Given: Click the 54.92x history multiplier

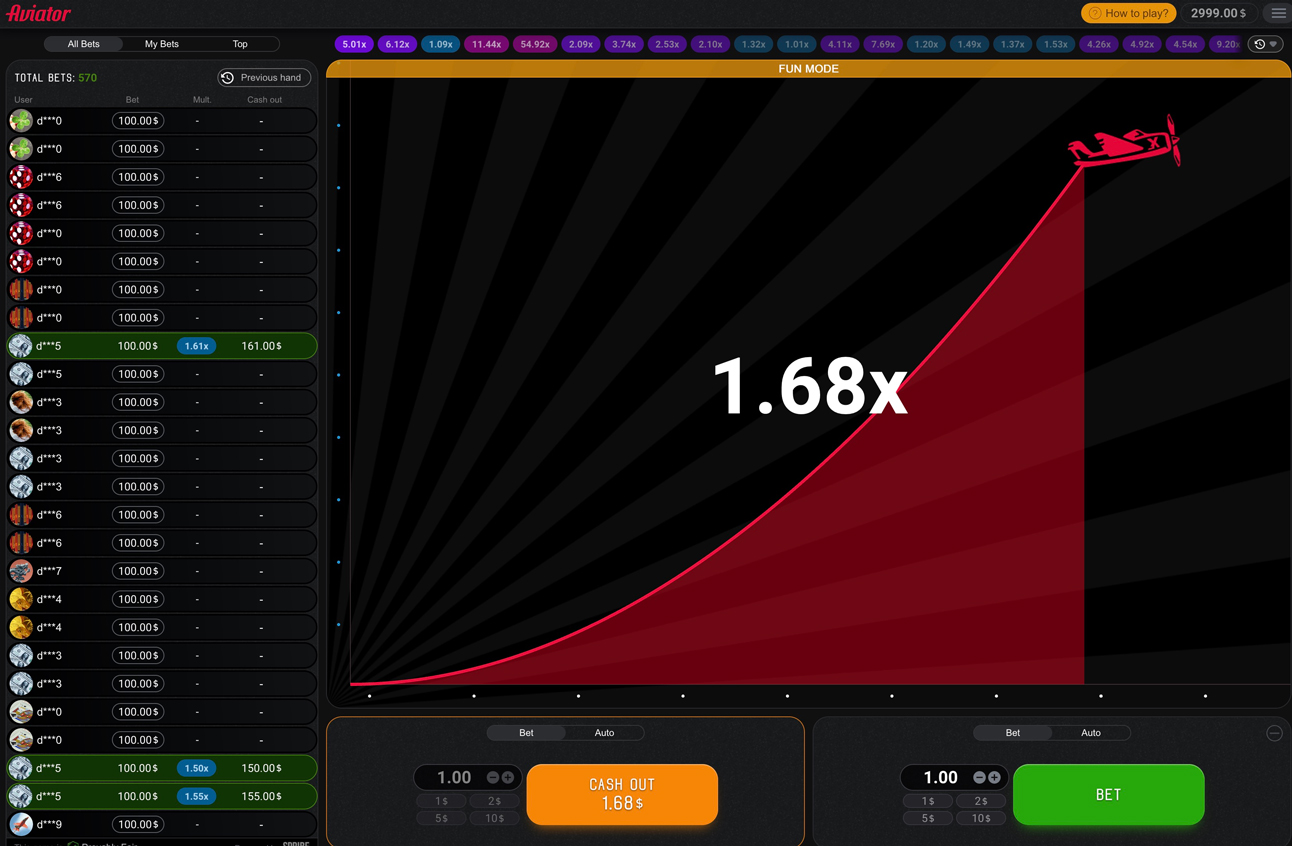Looking at the screenshot, I should [535, 44].
